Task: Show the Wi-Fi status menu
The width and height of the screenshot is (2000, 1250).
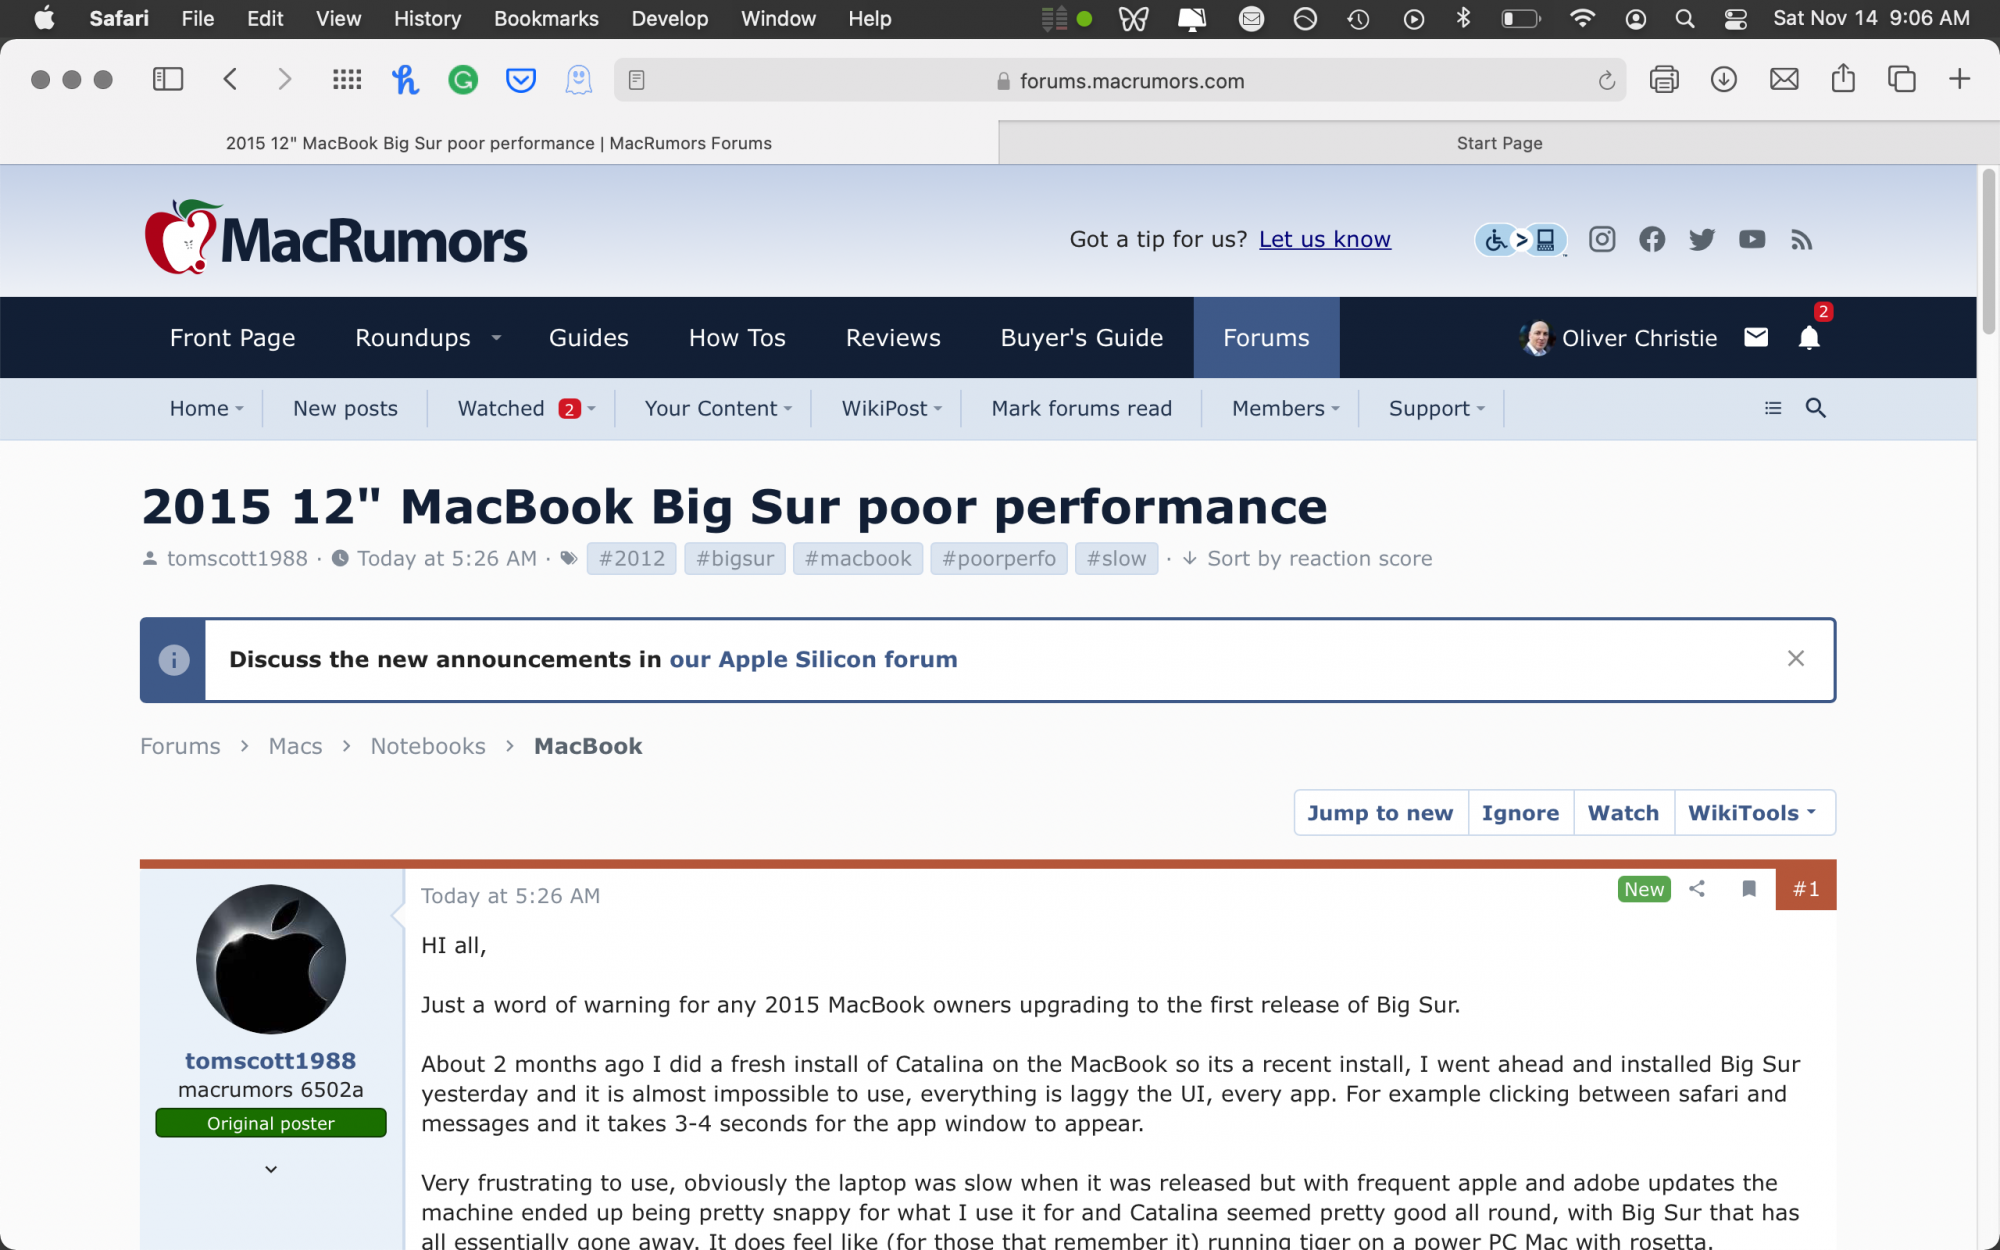Action: point(1582,19)
